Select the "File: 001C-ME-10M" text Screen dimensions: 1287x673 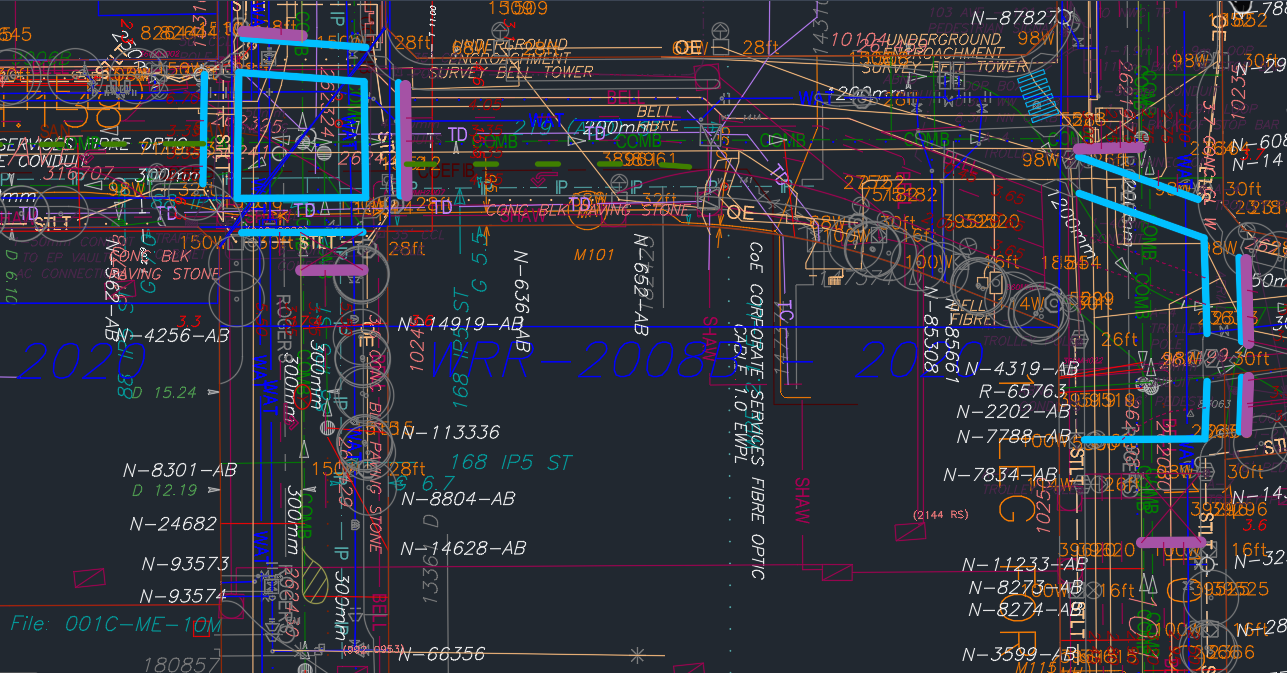pos(116,624)
